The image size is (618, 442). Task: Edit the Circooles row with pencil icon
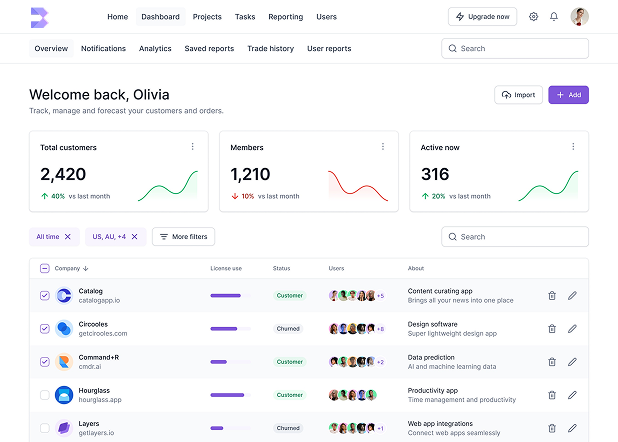click(x=572, y=328)
